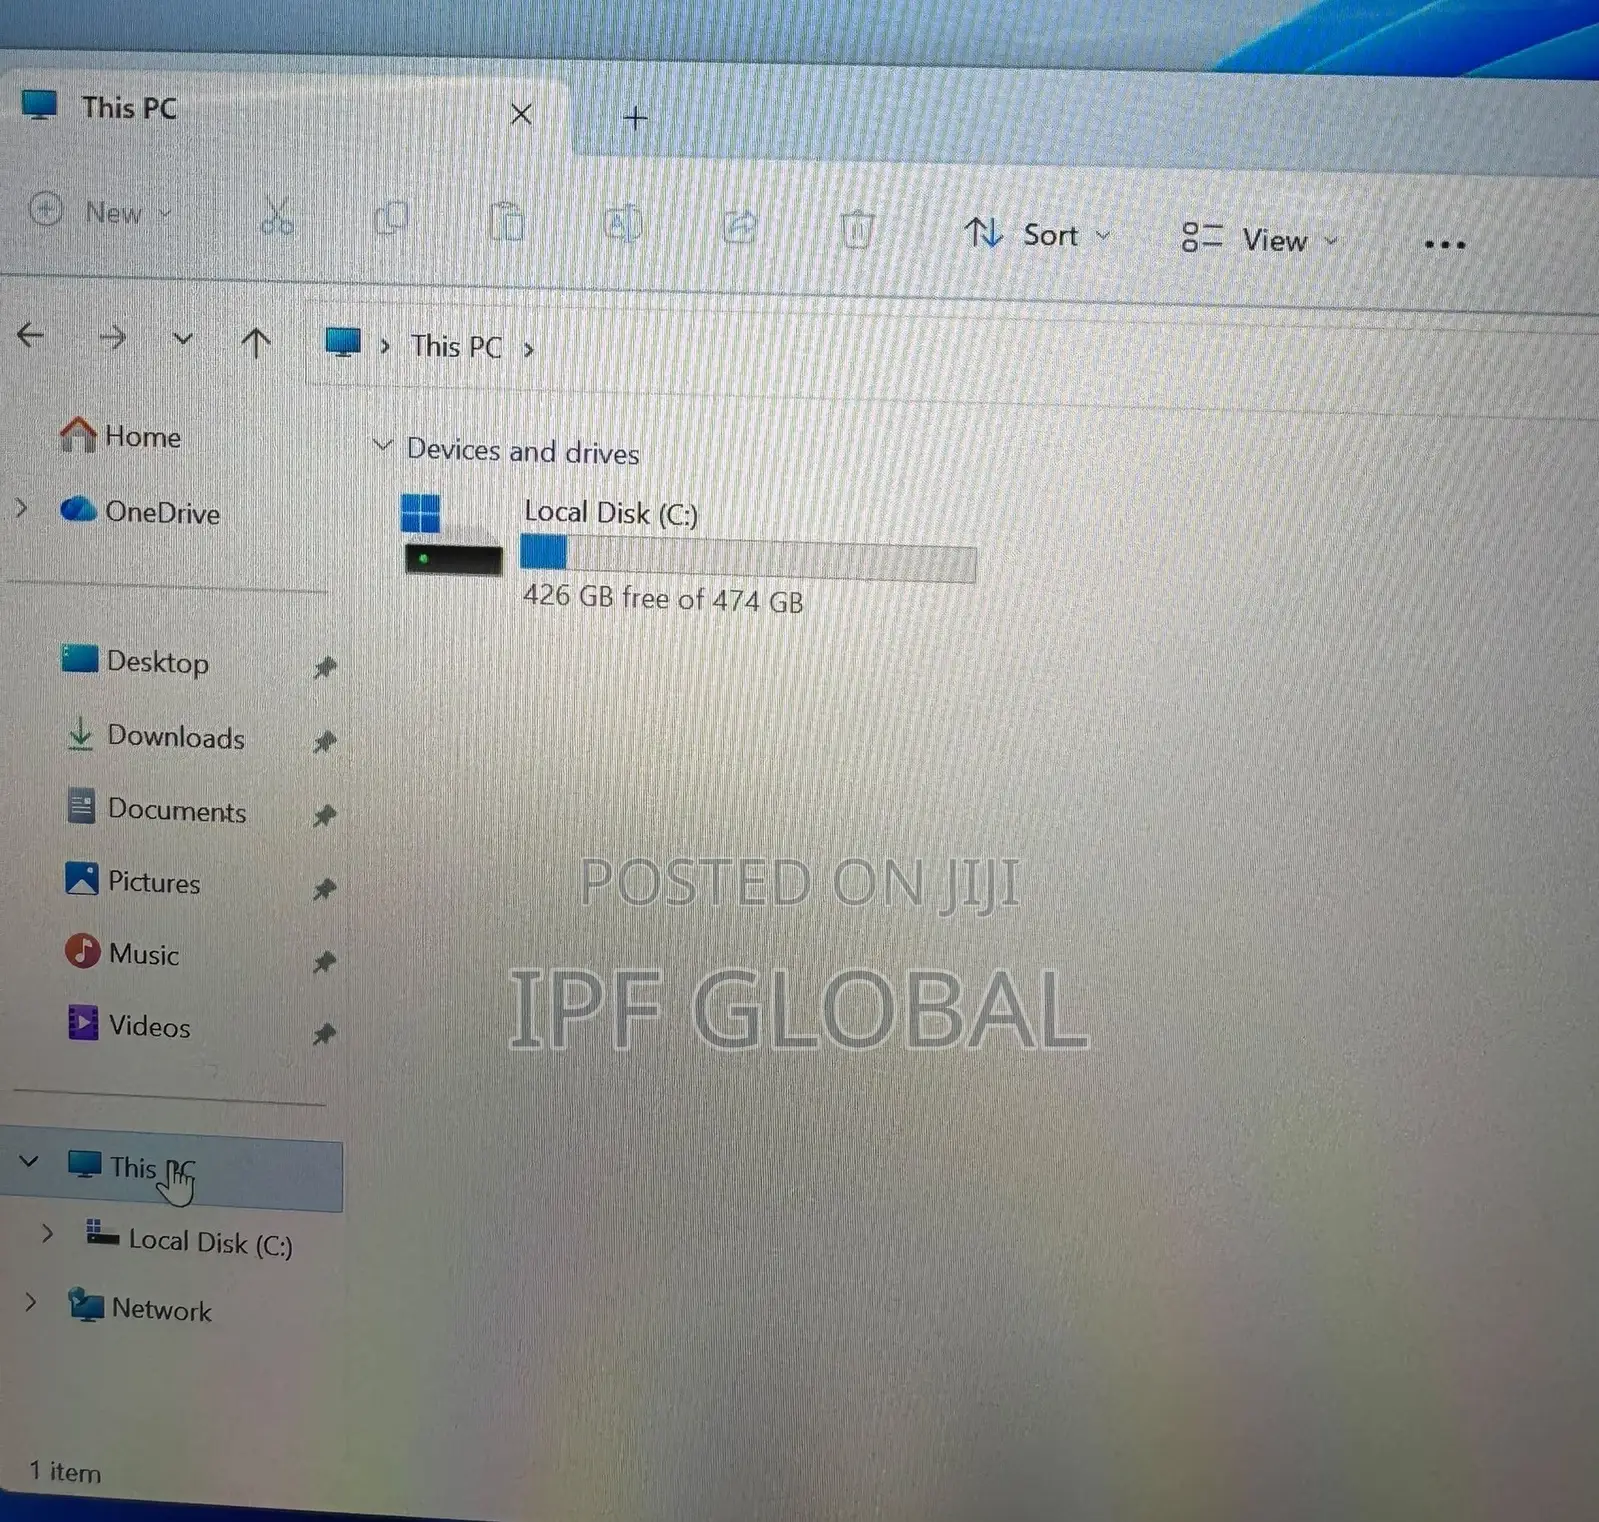Open the View dropdown menu
The image size is (1599, 1522).
point(1259,239)
